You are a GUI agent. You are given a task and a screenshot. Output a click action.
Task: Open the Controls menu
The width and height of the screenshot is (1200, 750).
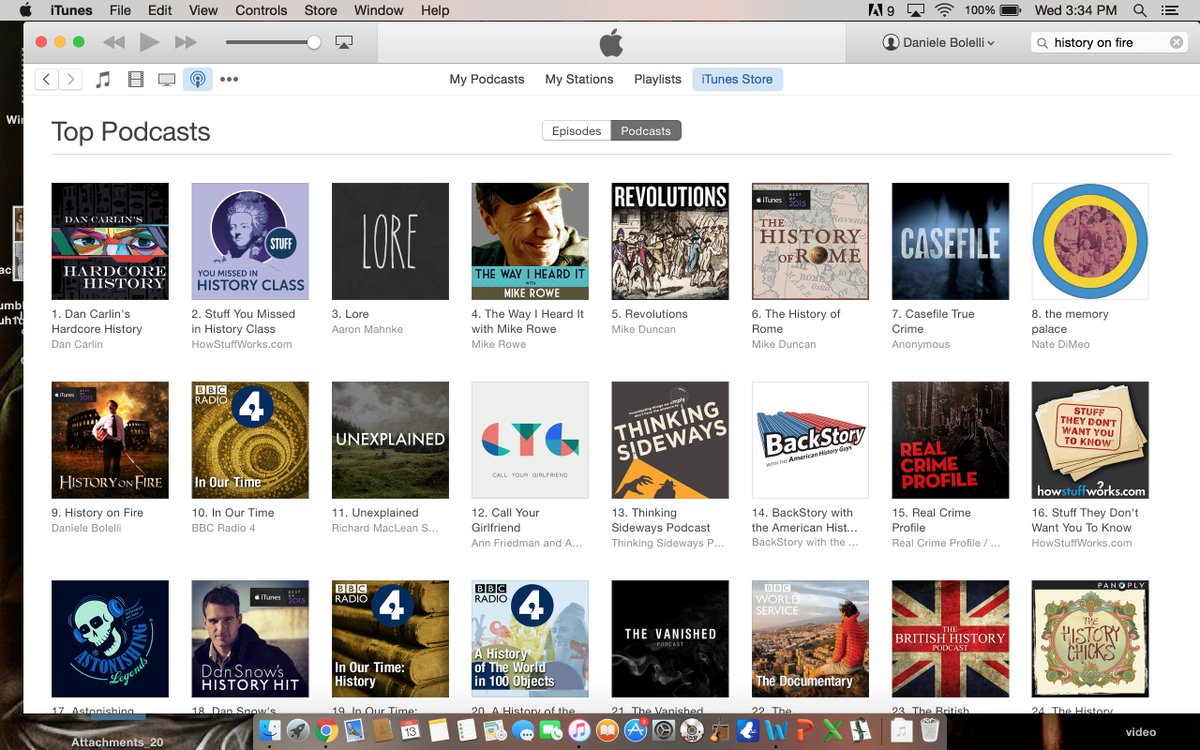261,10
